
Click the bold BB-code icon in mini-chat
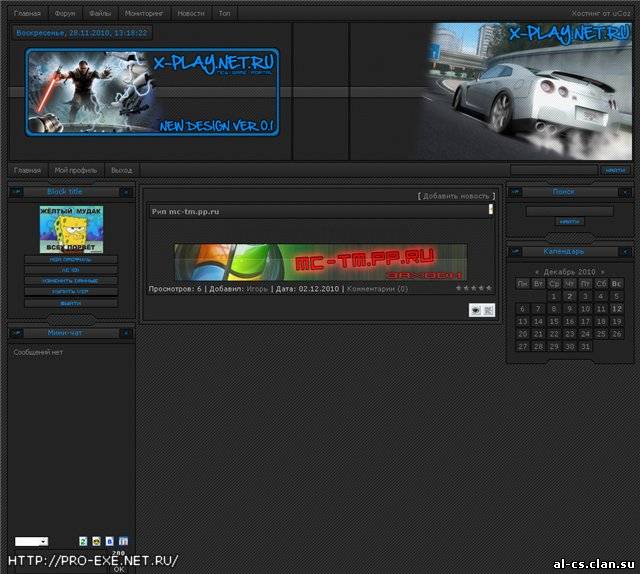(x=109, y=541)
